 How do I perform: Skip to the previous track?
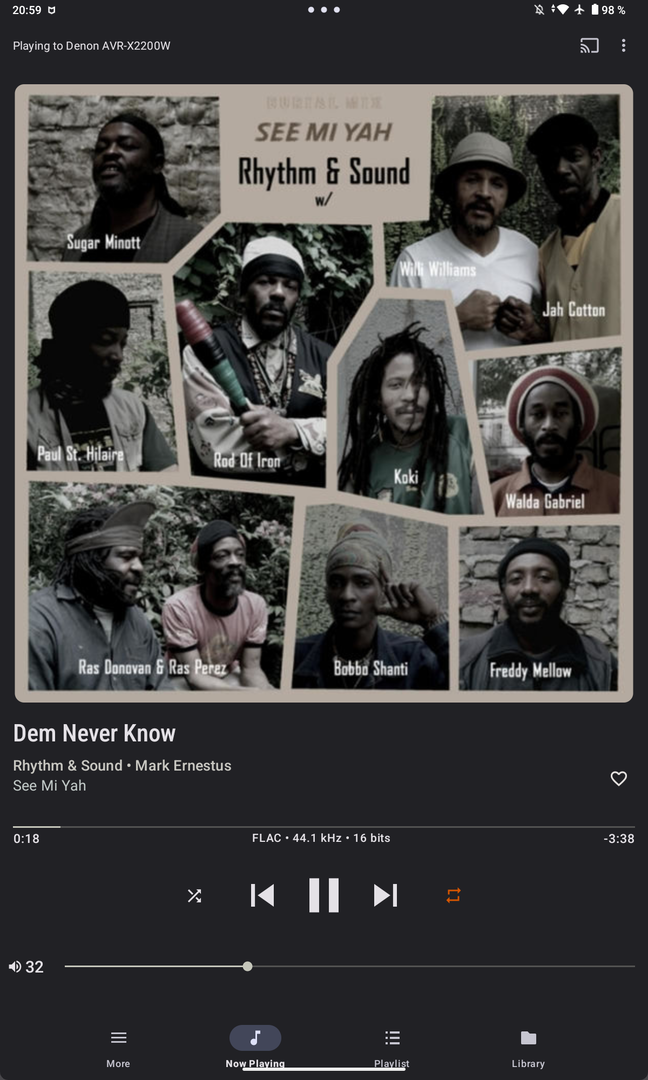(x=262, y=895)
